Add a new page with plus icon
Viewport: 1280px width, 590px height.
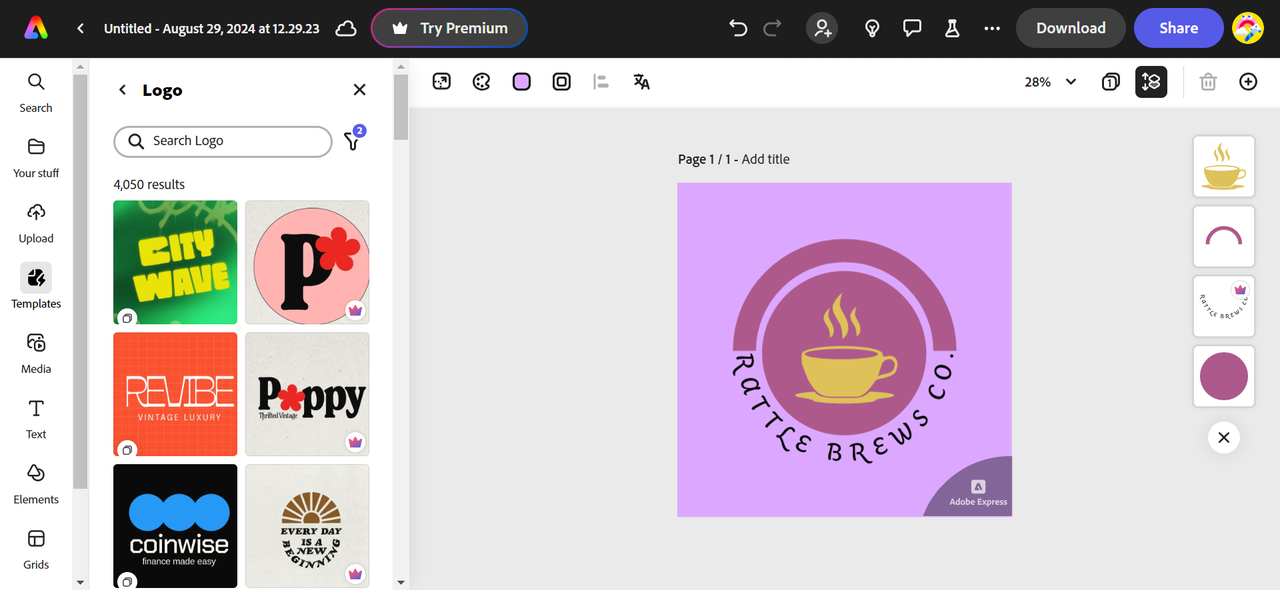point(1248,82)
